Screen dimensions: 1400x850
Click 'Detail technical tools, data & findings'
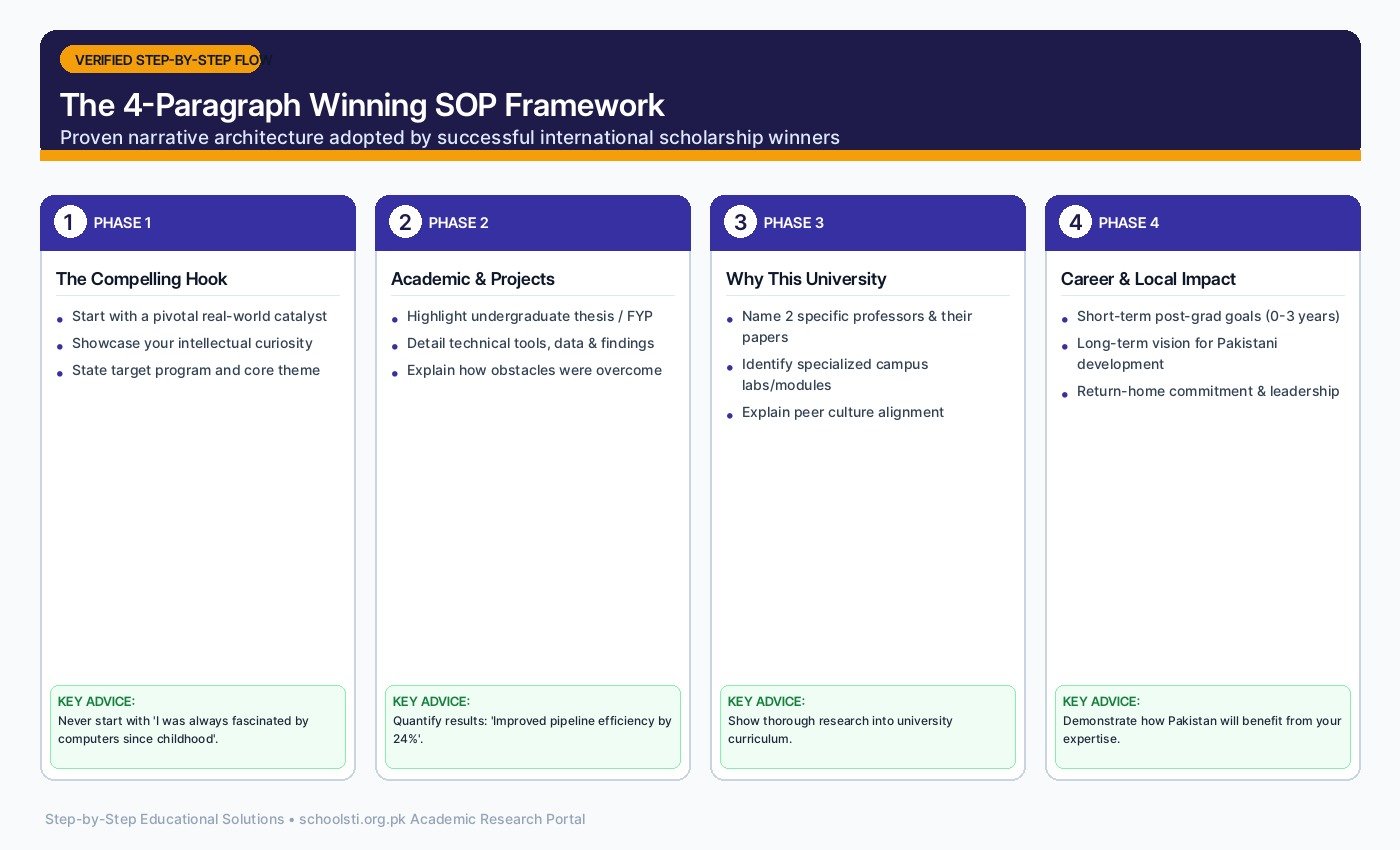tap(530, 343)
